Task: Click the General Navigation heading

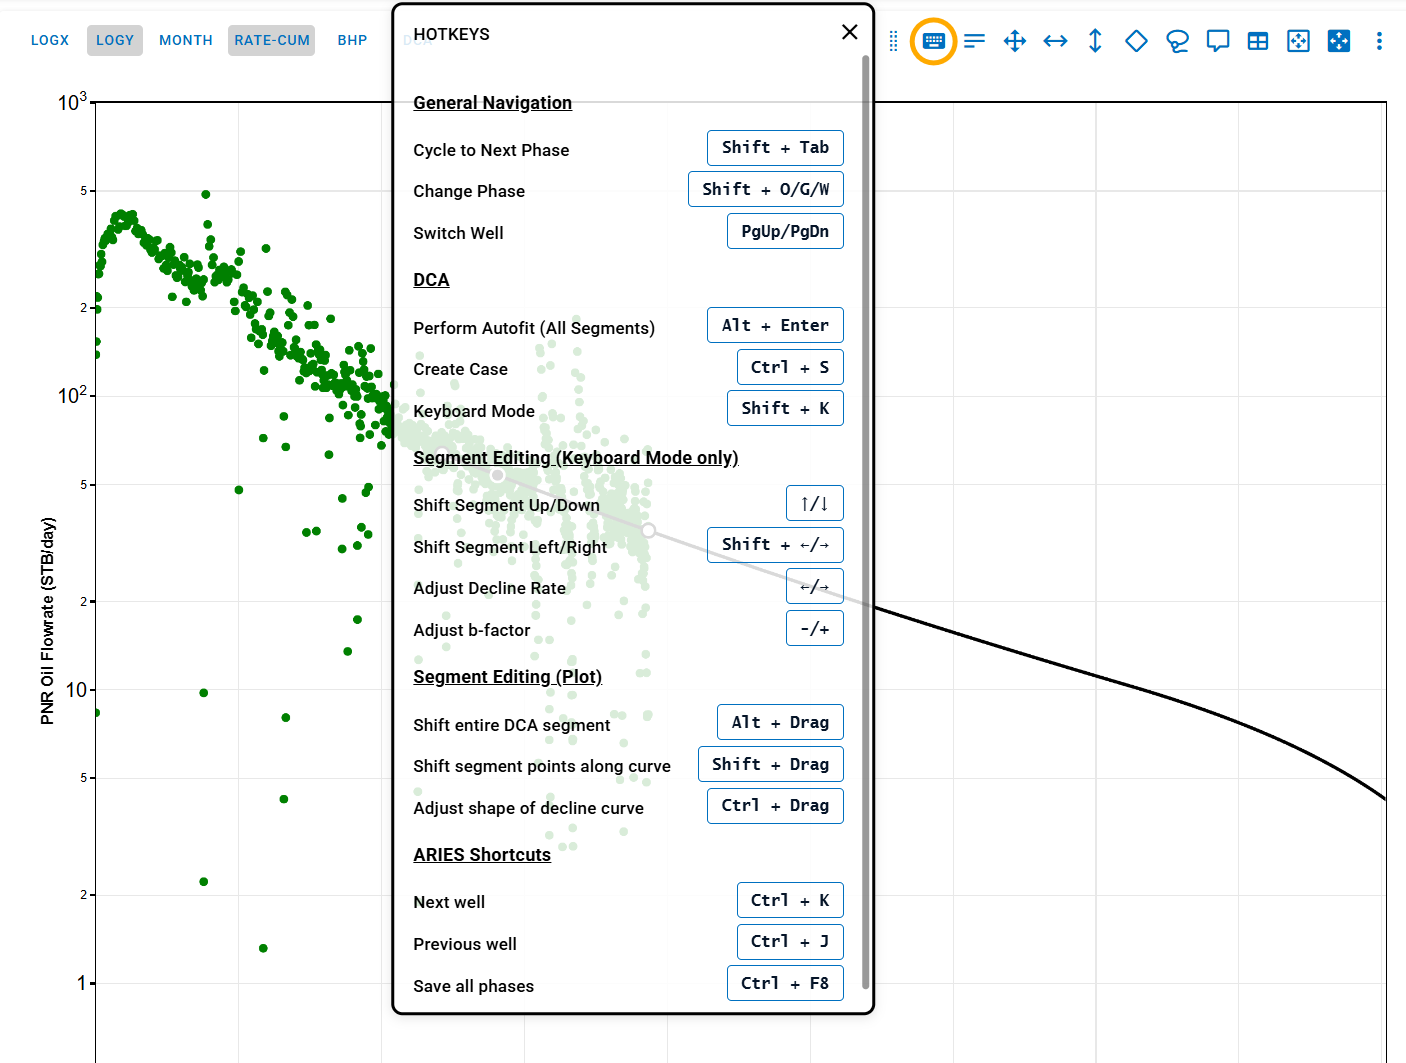Action: (x=492, y=103)
